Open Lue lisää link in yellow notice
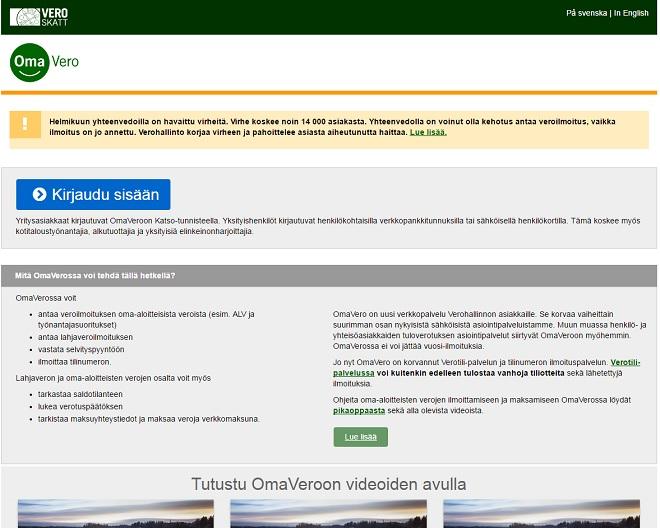Viewport: 660px width, 528px height. coord(428,132)
